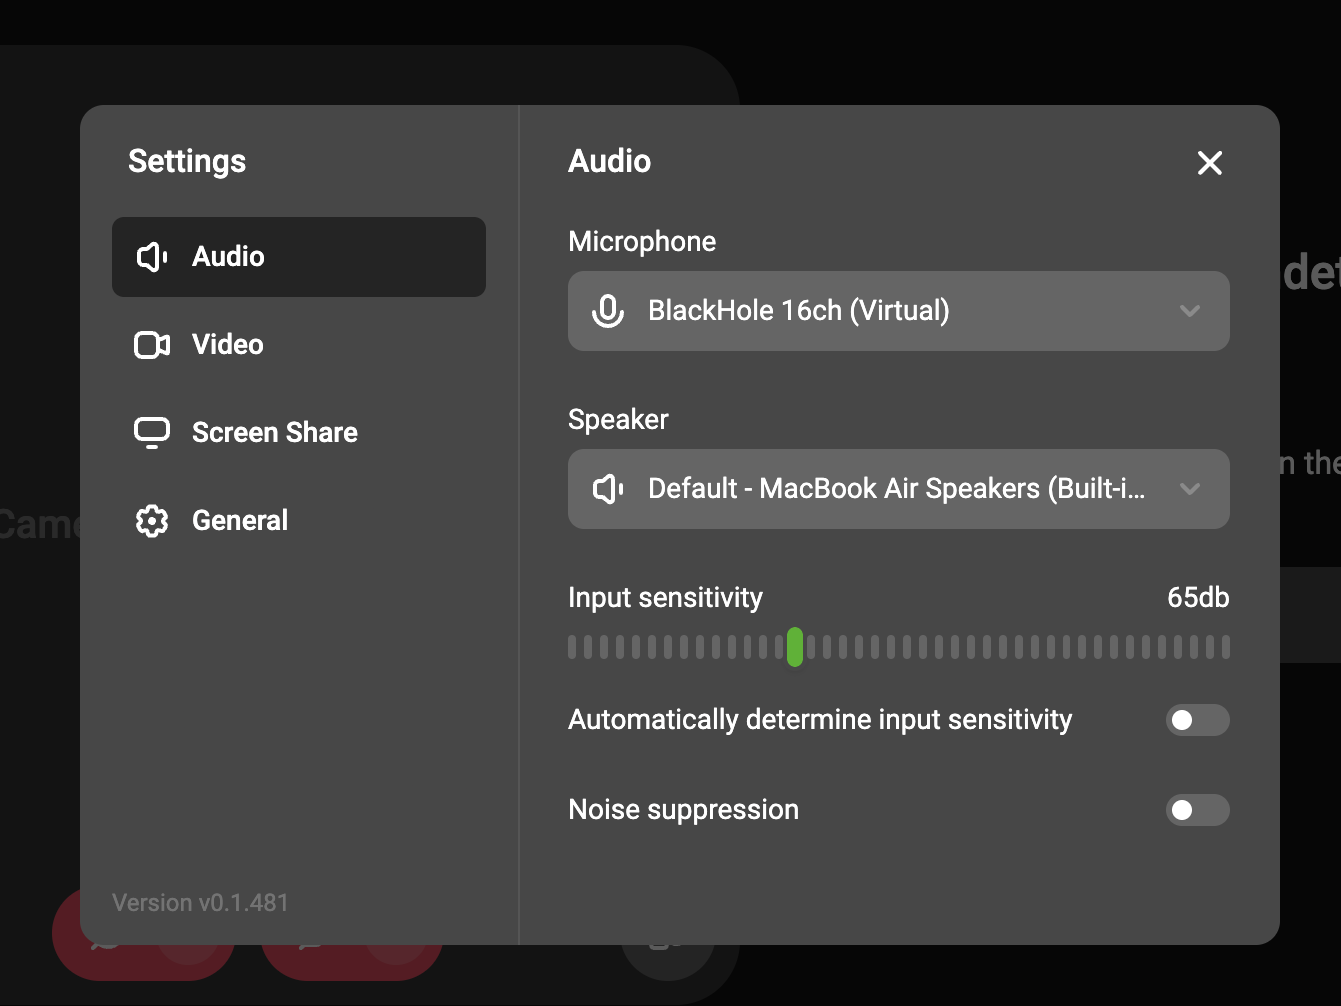Viewport: 1341px width, 1006px height.
Task: Click the Speaker dropdown chevron arrow
Action: pyautogui.click(x=1189, y=489)
